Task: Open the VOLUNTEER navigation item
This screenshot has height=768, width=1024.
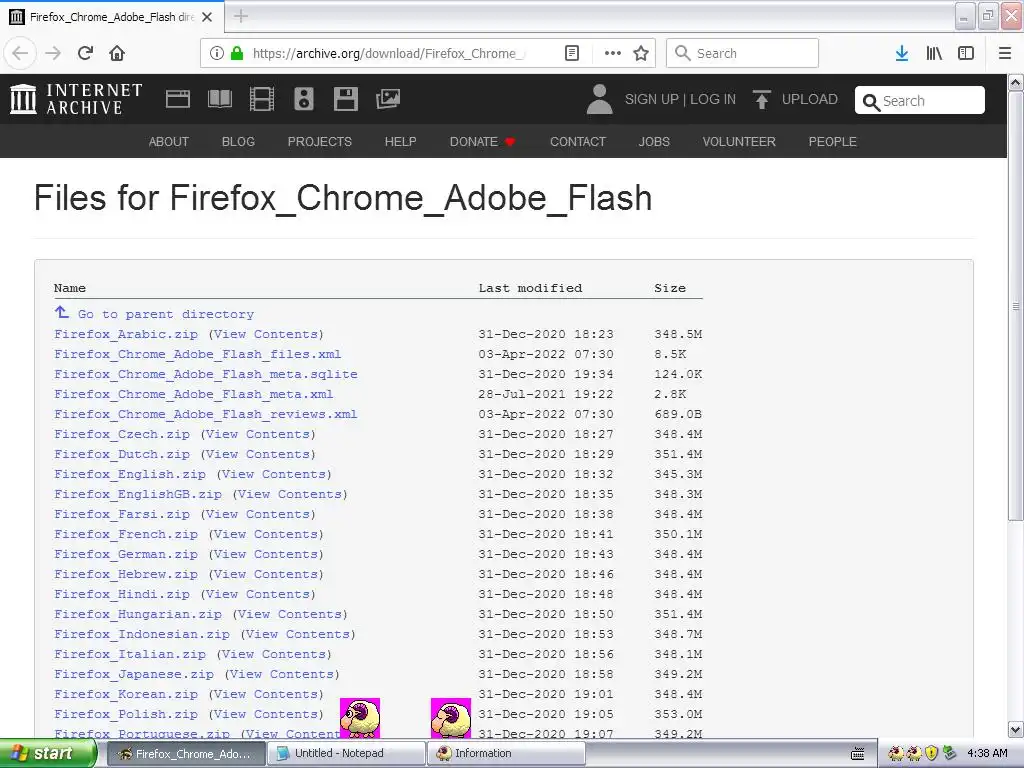Action: pyautogui.click(x=739, y=142)
